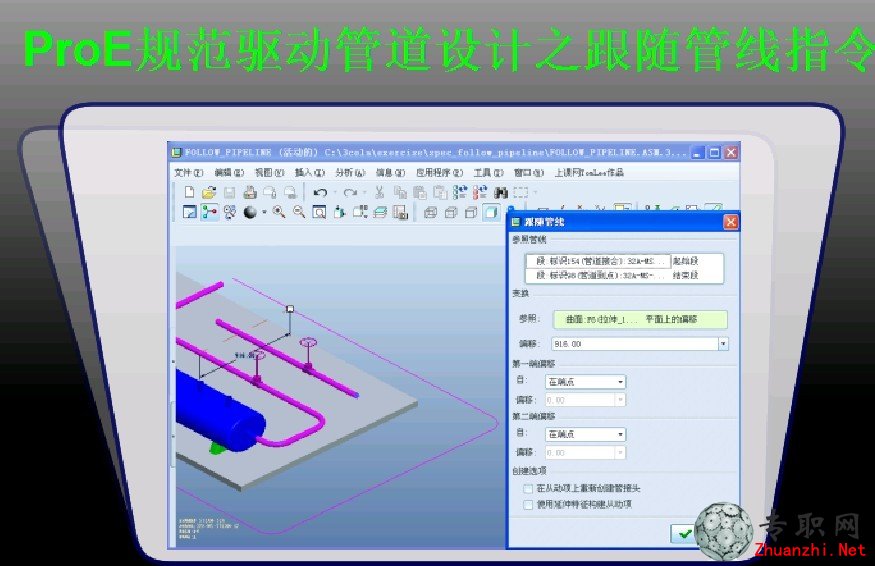The image size is (875, 566).
Task: Switch to No Hidden display style
Action: coord(471,212)
